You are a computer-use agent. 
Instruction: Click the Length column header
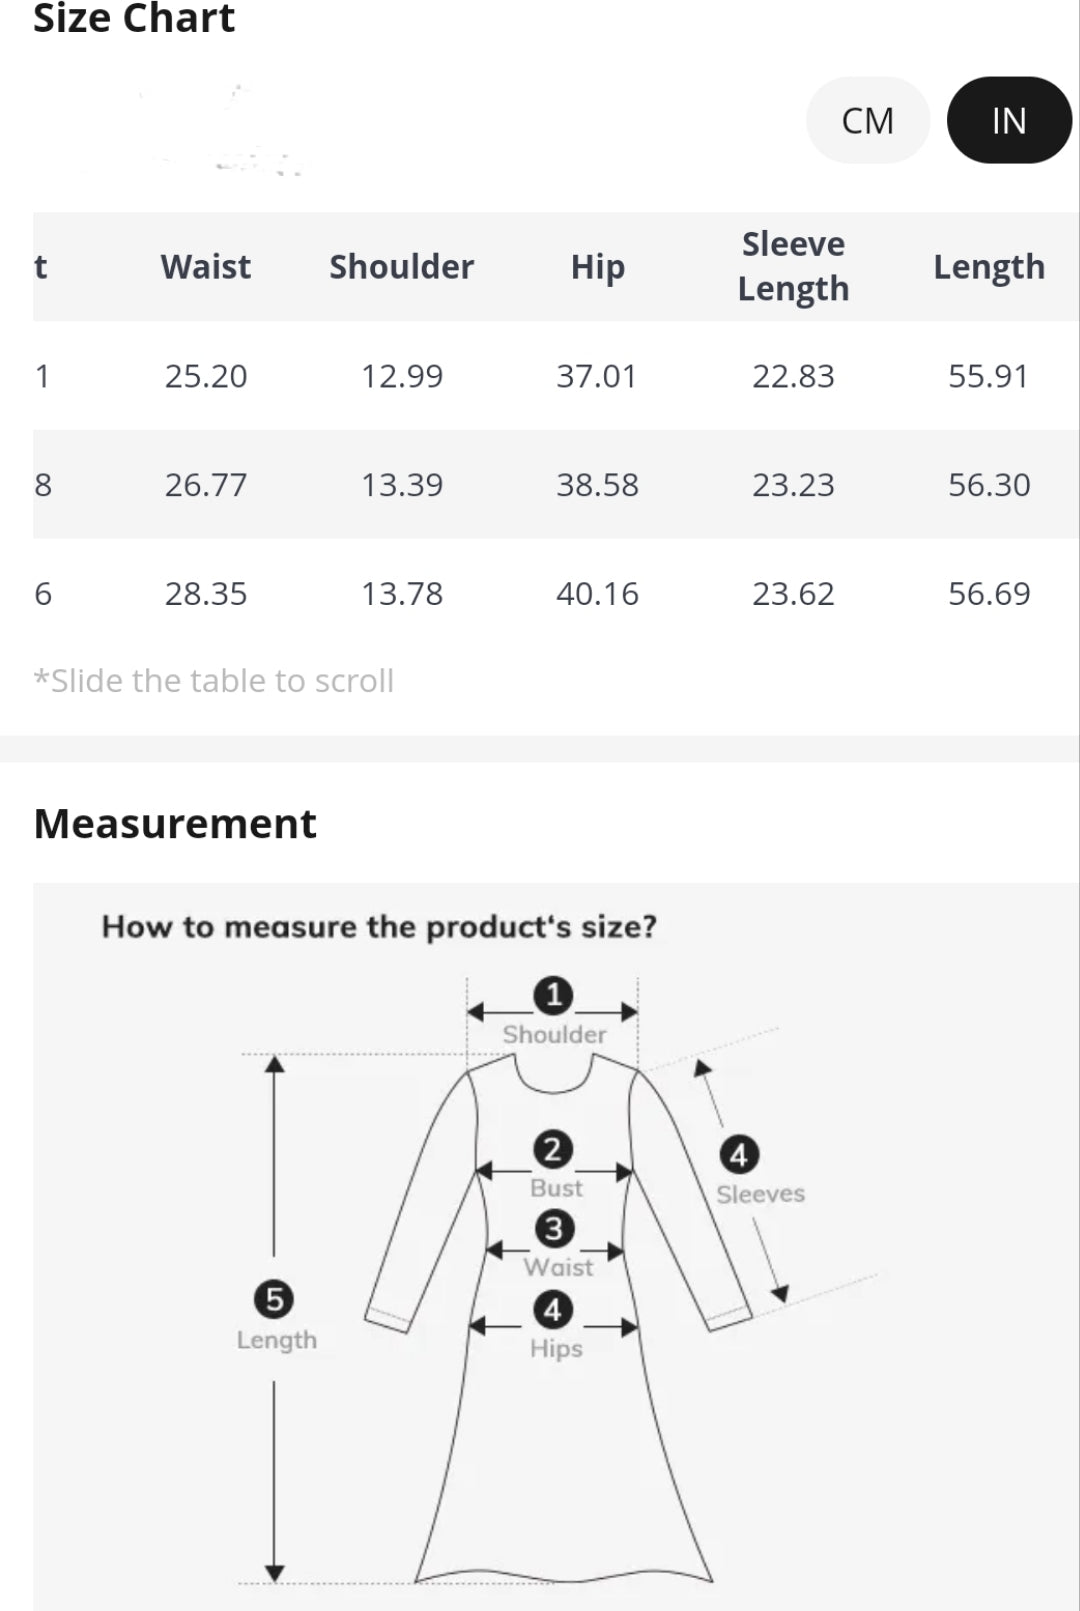pos(988,267)
